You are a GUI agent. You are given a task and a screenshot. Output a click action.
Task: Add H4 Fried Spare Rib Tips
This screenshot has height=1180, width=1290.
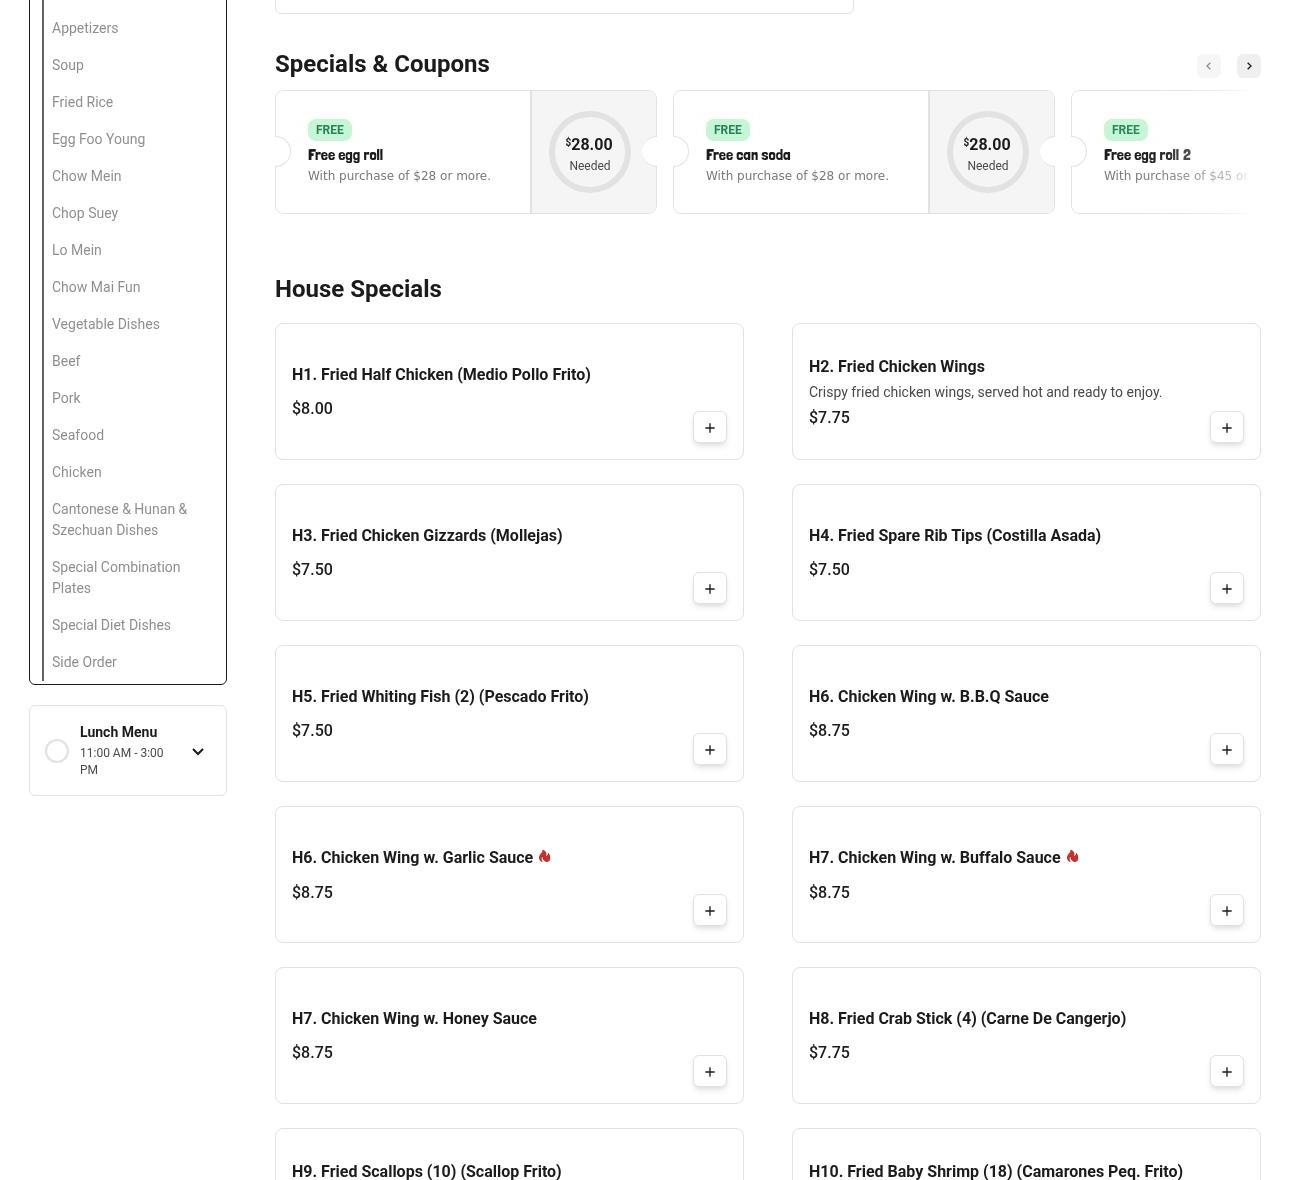pos(1226,589)
